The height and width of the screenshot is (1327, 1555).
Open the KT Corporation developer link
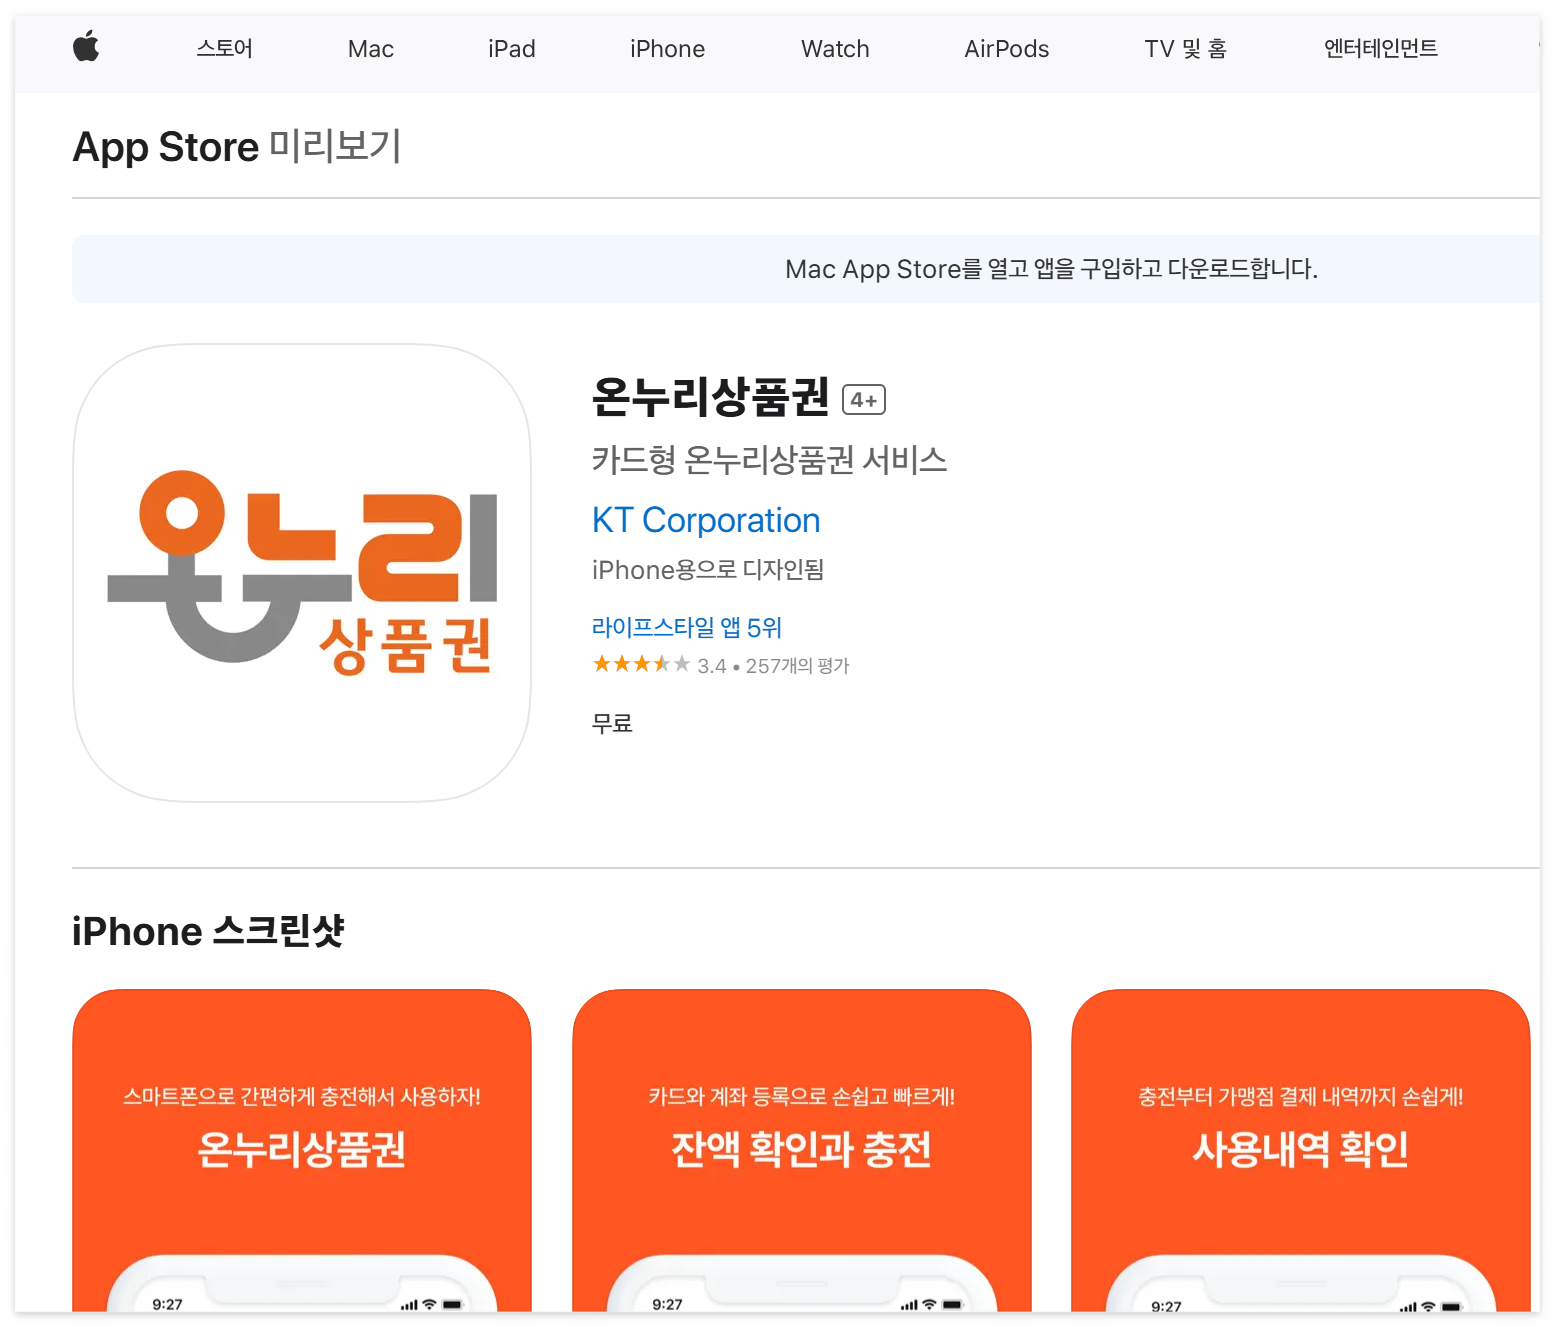point(705,520)
